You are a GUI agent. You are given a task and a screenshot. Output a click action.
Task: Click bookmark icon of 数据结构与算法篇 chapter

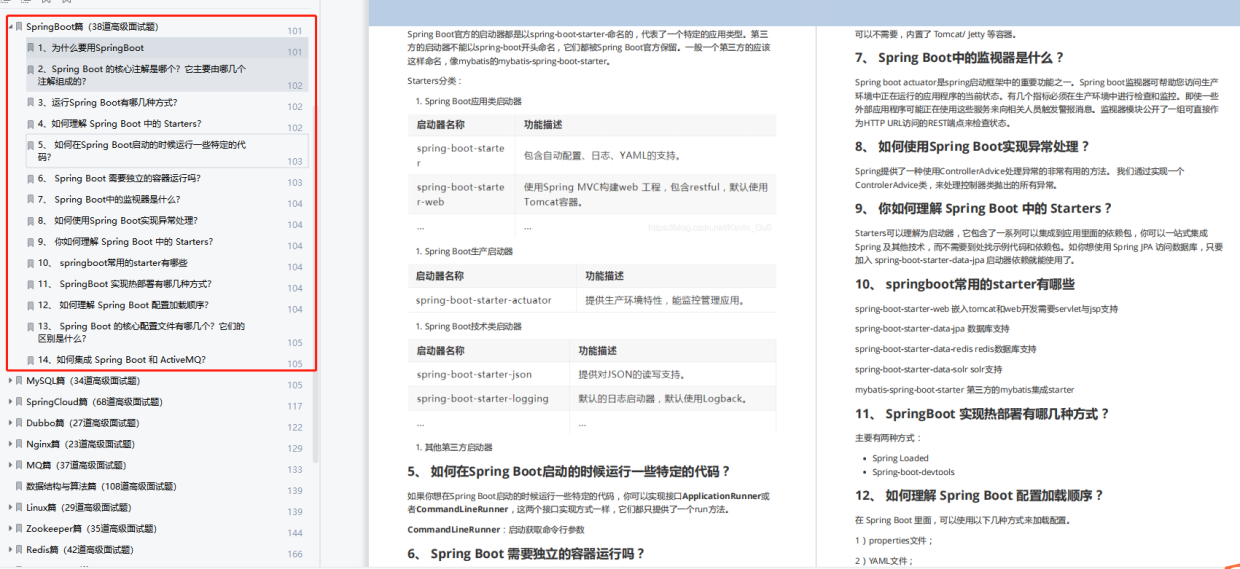tap(19, 486)
